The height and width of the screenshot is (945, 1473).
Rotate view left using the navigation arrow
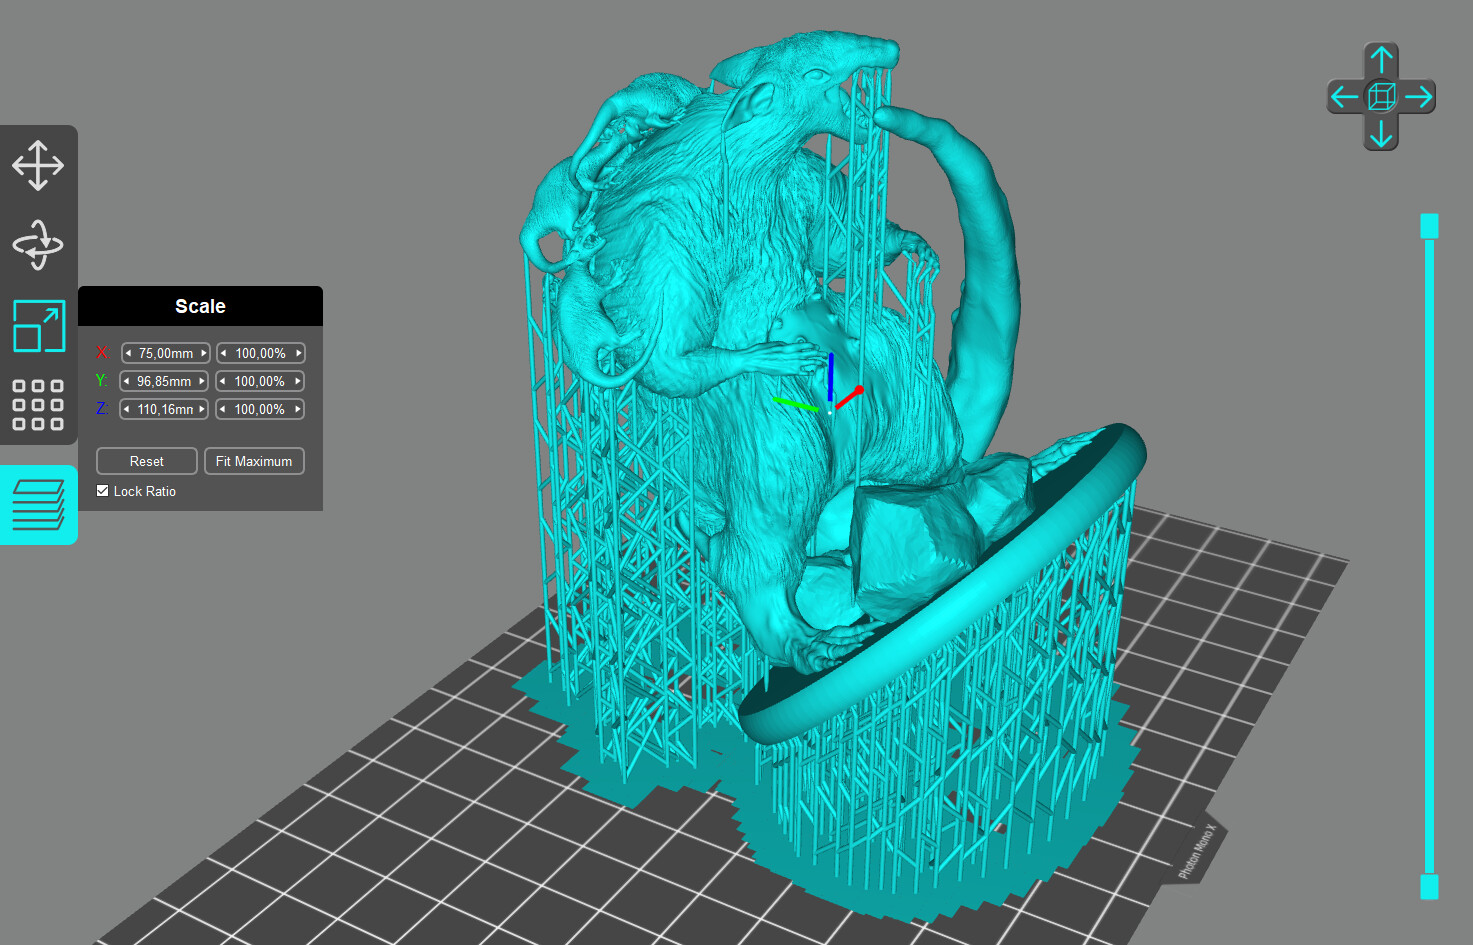coord(1344,96)
